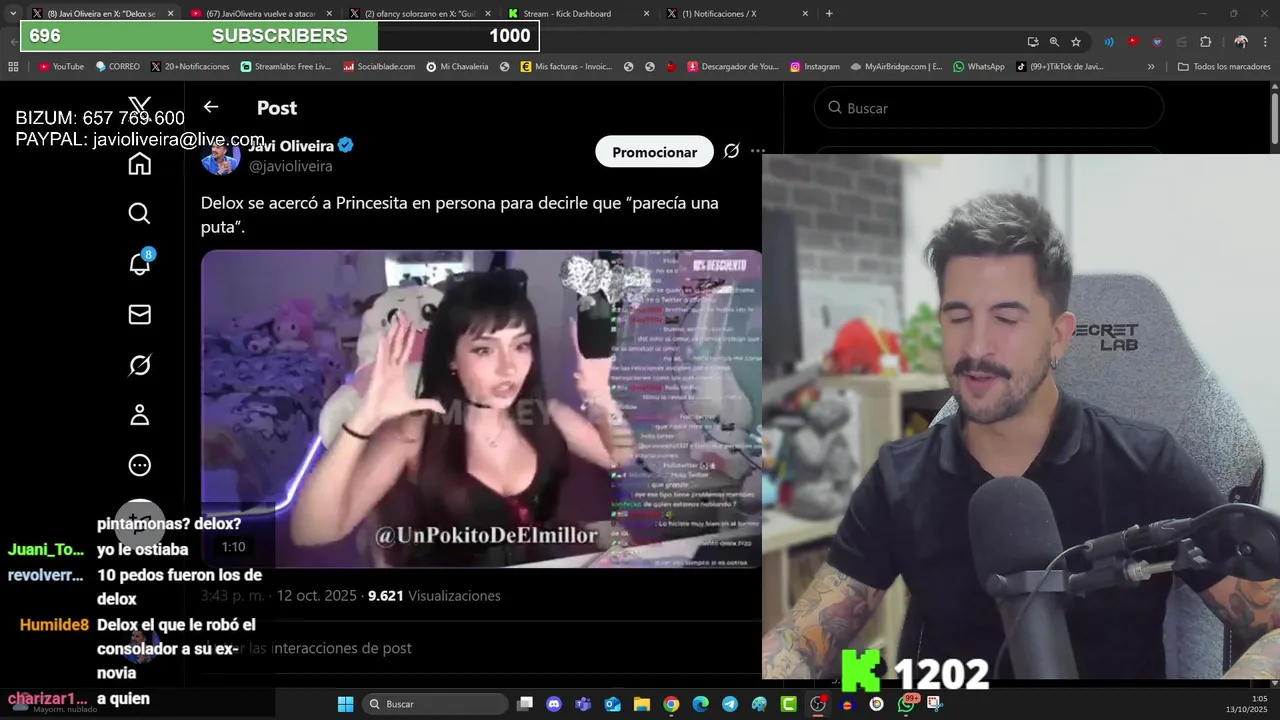Open the Socialblade.com bookmark
The width and height of the screenshot is (1280, 720).
tap(379, 67)
